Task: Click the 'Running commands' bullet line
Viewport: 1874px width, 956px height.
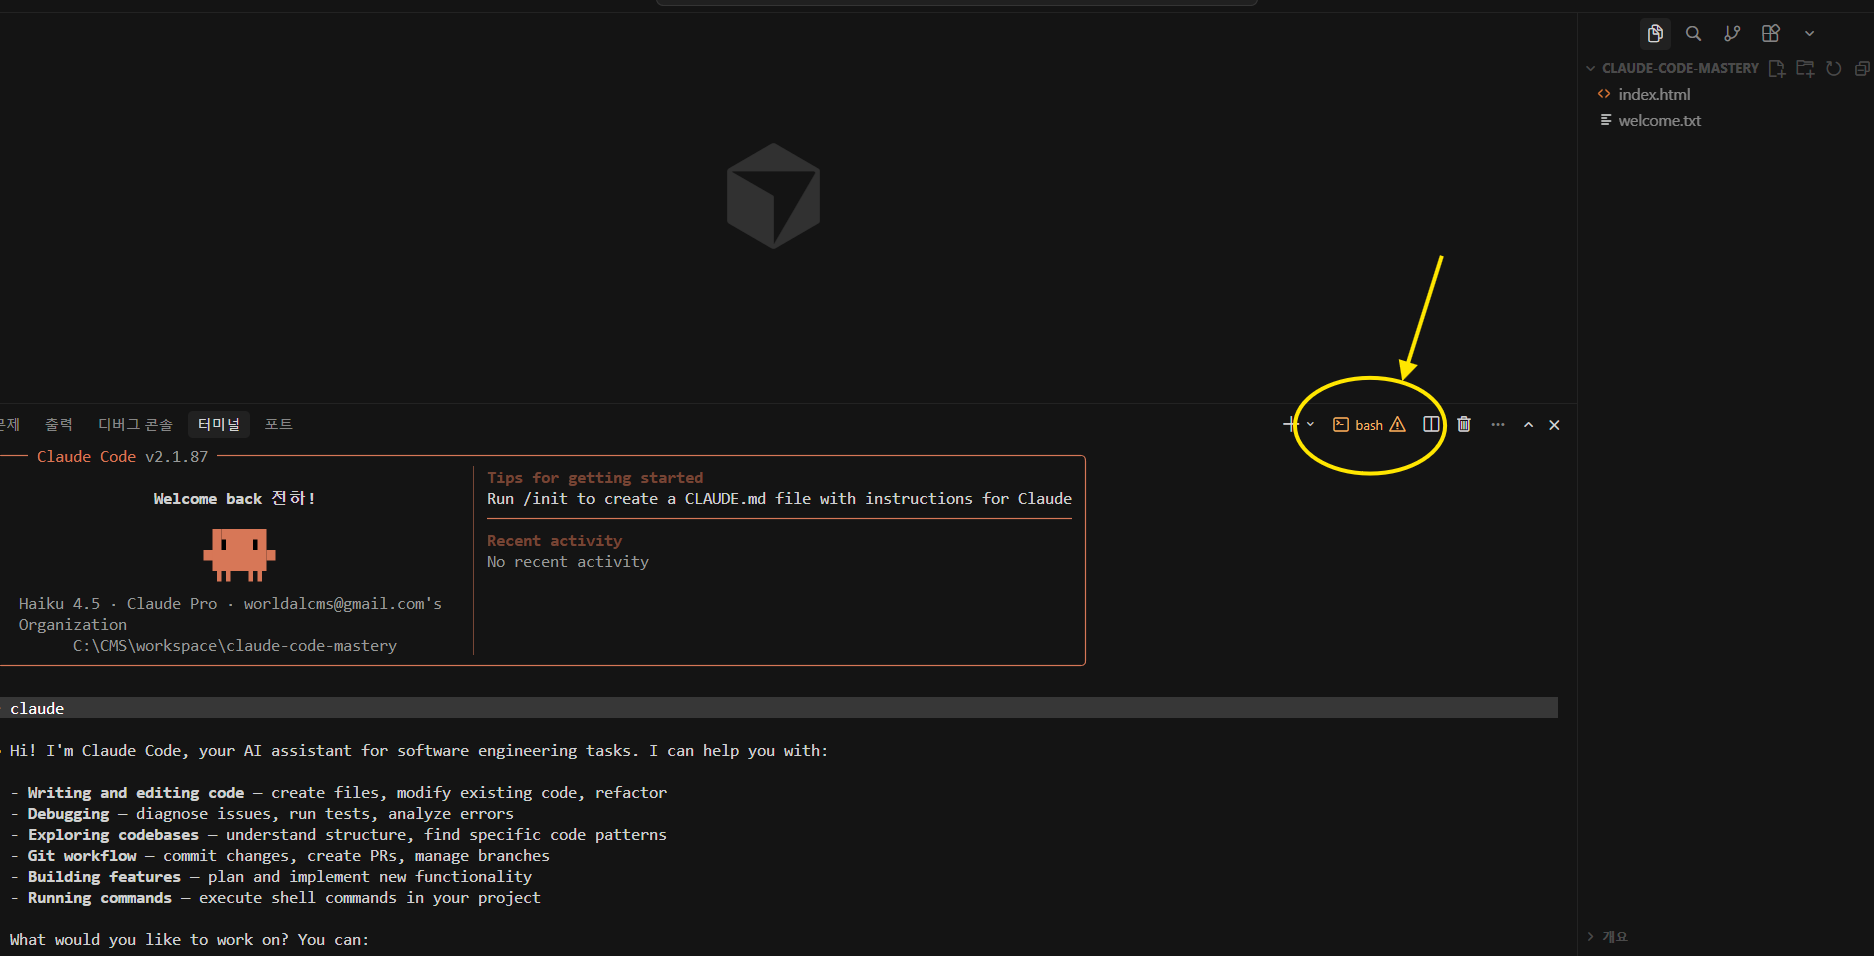Action: point(275,898)
